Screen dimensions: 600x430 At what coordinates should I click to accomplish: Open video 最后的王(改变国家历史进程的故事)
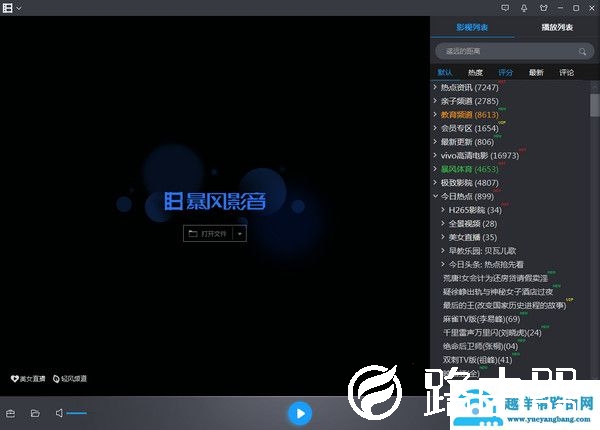(504, 305)
